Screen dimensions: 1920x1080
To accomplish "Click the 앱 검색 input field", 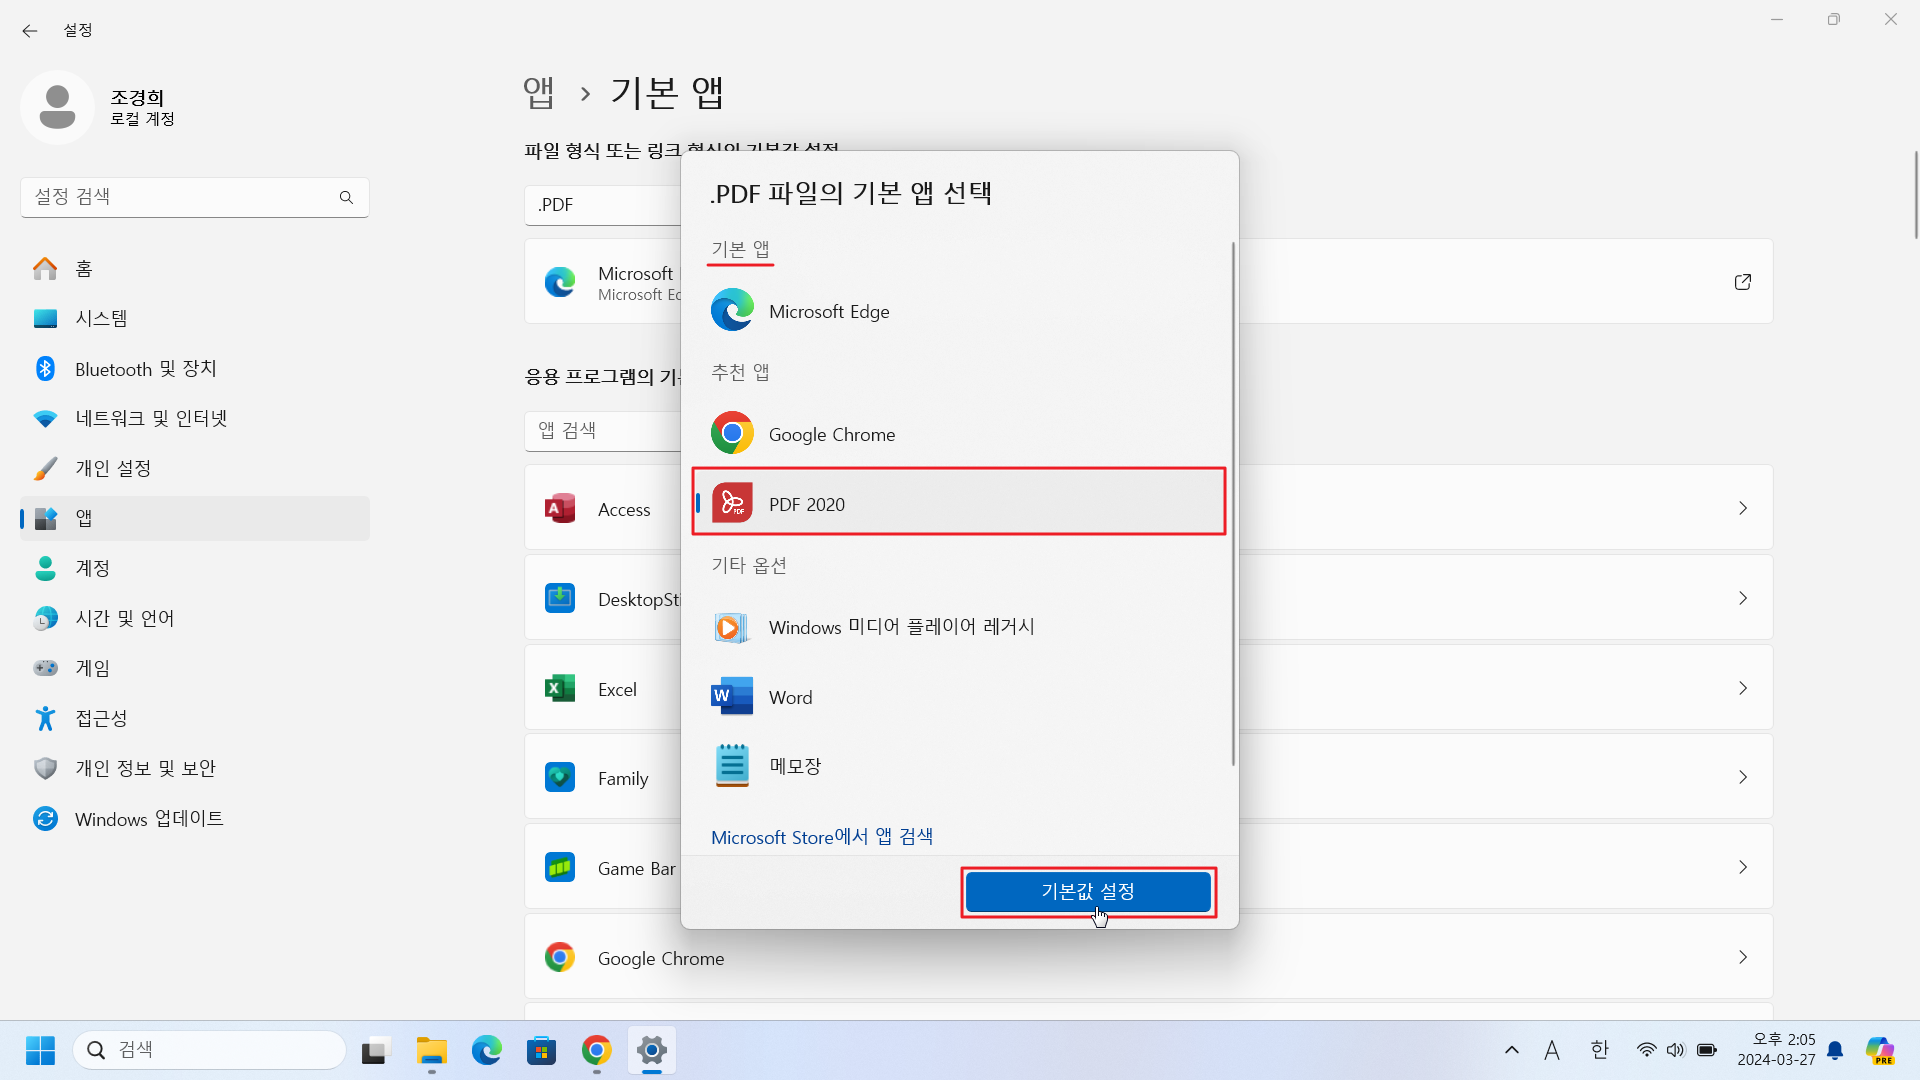I will [603, 431].
